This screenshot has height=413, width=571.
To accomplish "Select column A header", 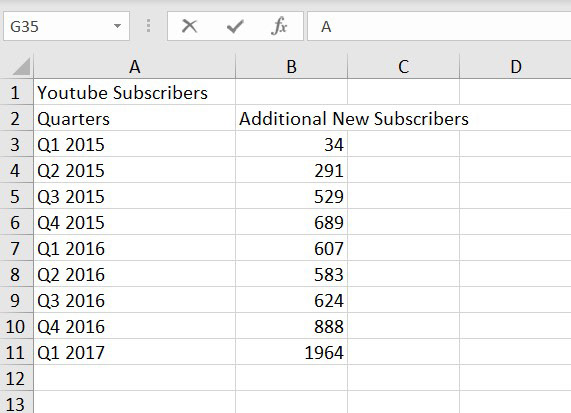I will click(135, 67).
